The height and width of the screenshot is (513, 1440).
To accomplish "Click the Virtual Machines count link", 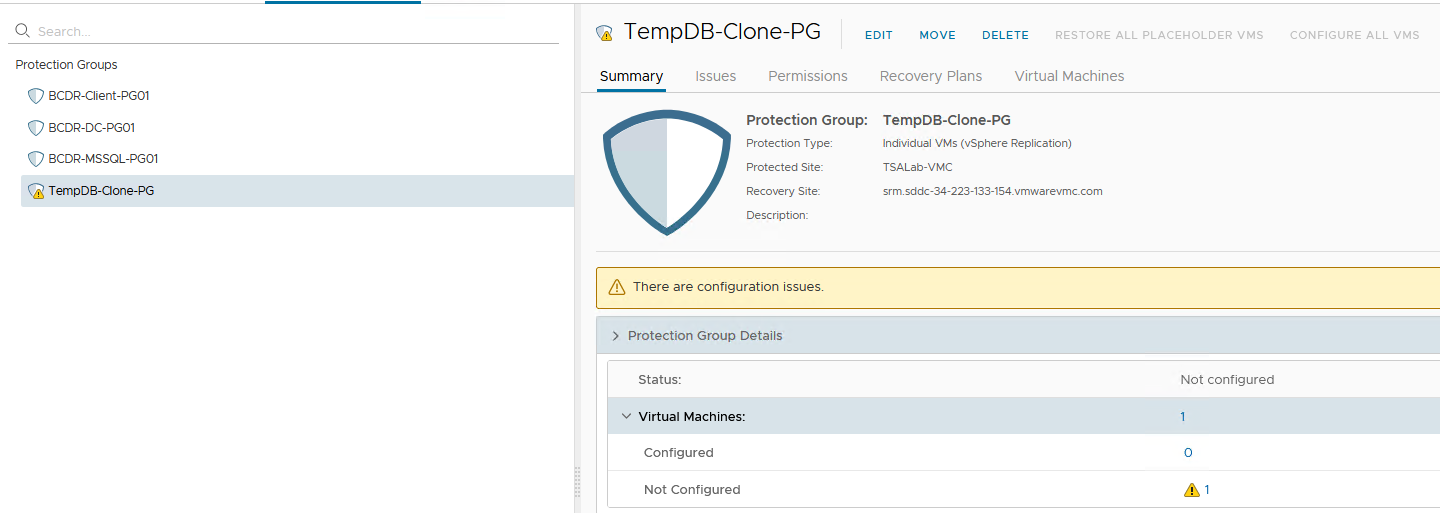I will tap(1183, 417).
